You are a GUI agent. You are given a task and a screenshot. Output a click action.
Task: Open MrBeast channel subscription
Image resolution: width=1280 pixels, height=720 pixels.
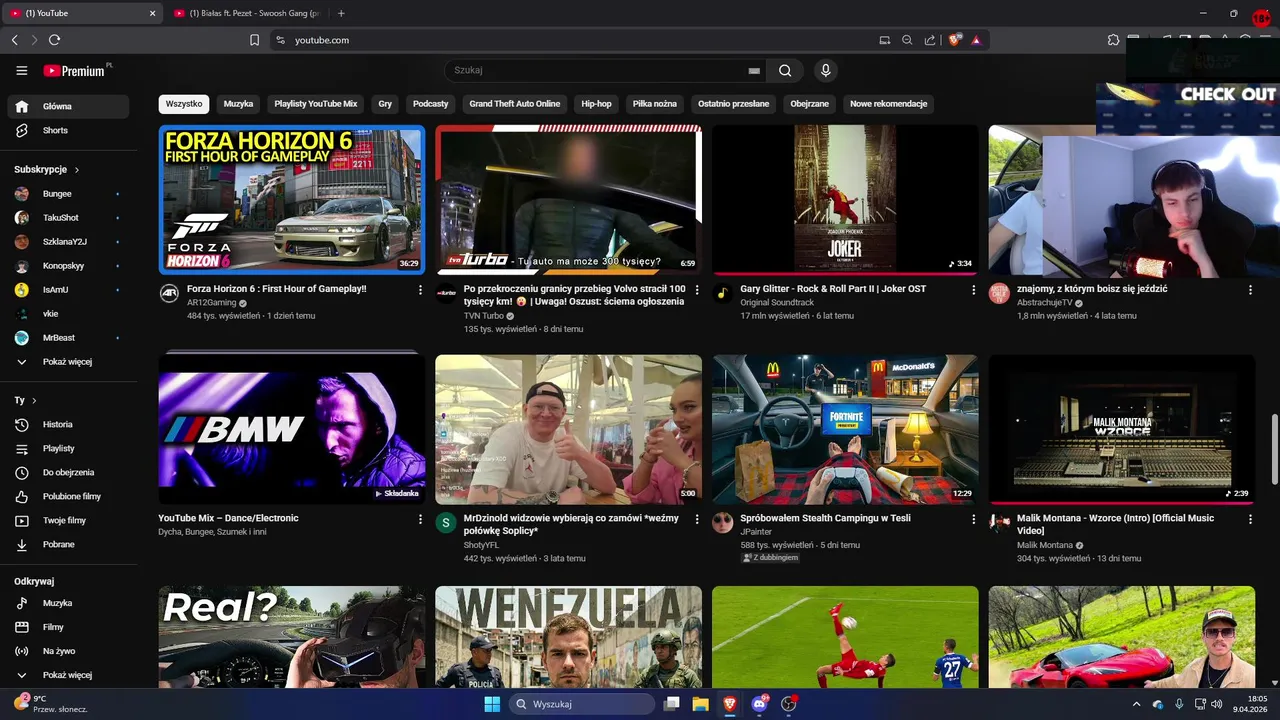[68, 337]
